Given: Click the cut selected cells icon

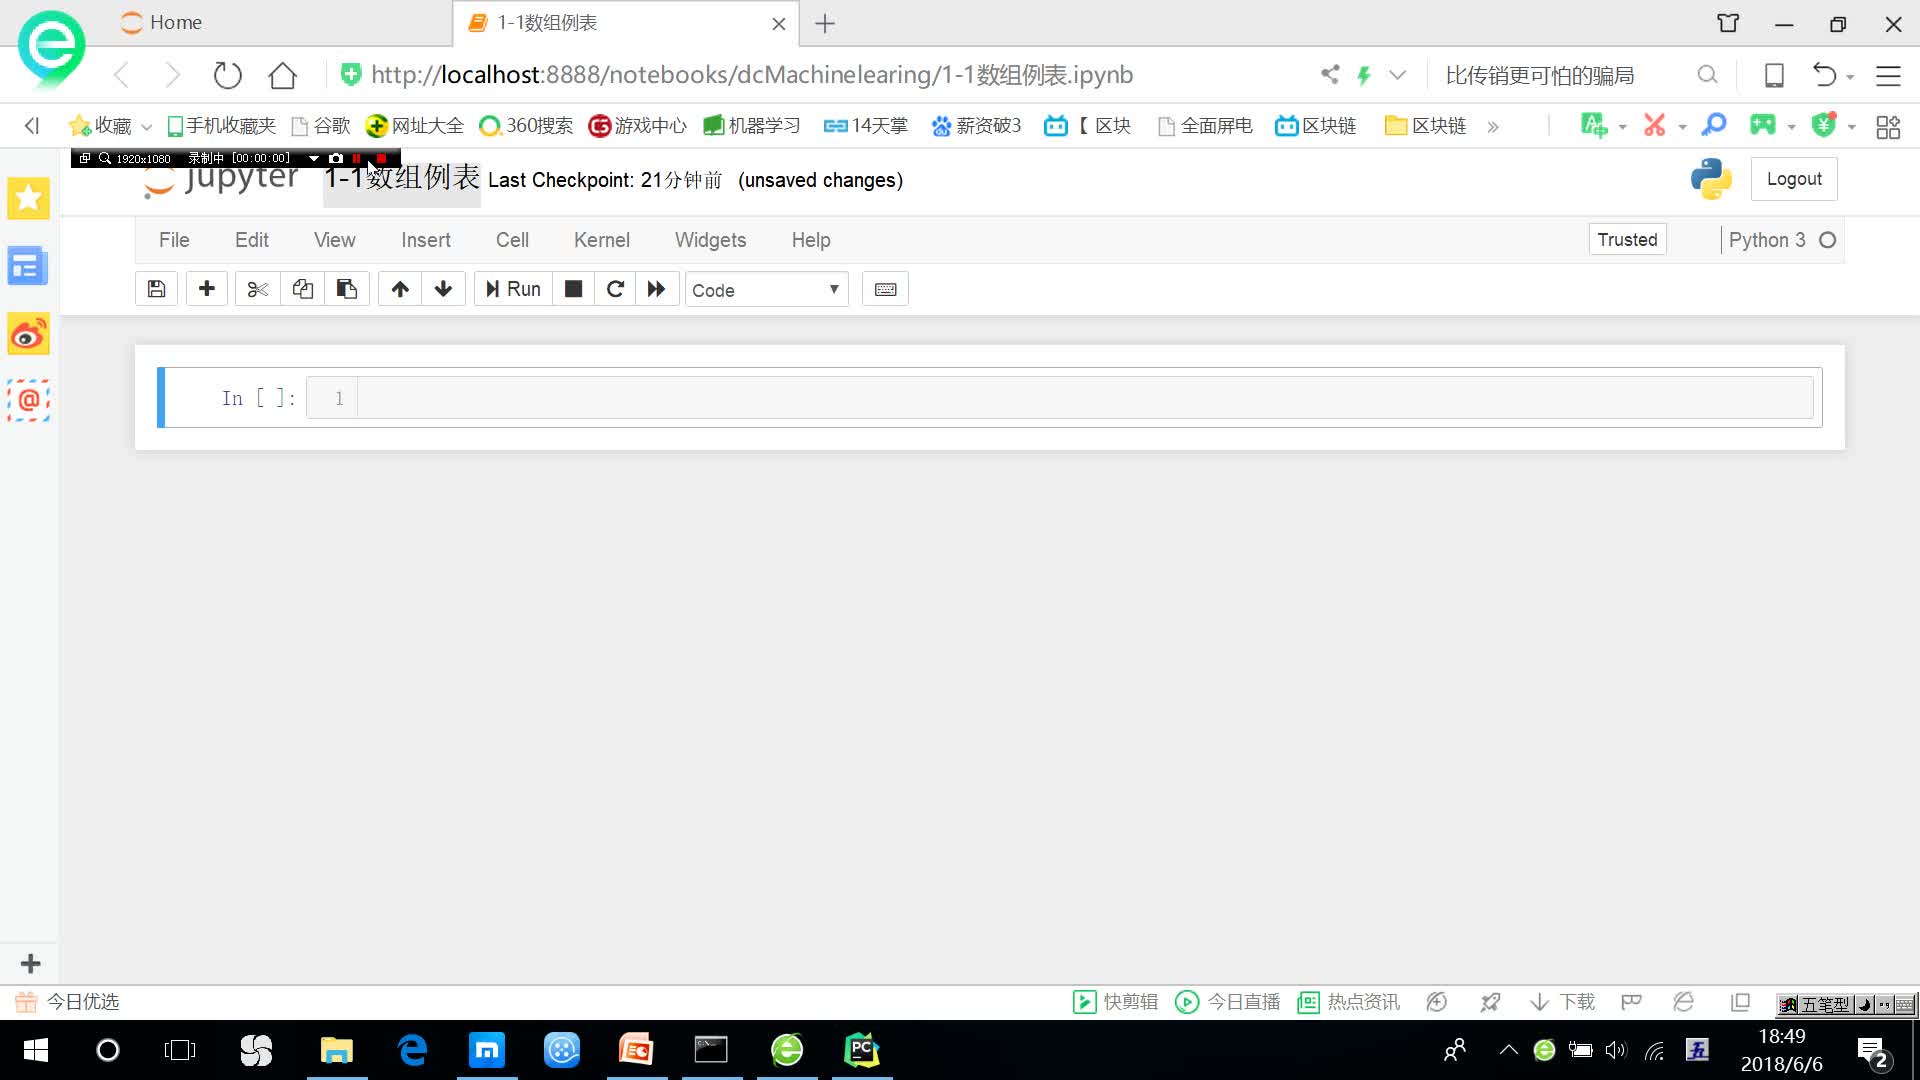Looking at the screenshot, I should (258, 289).
